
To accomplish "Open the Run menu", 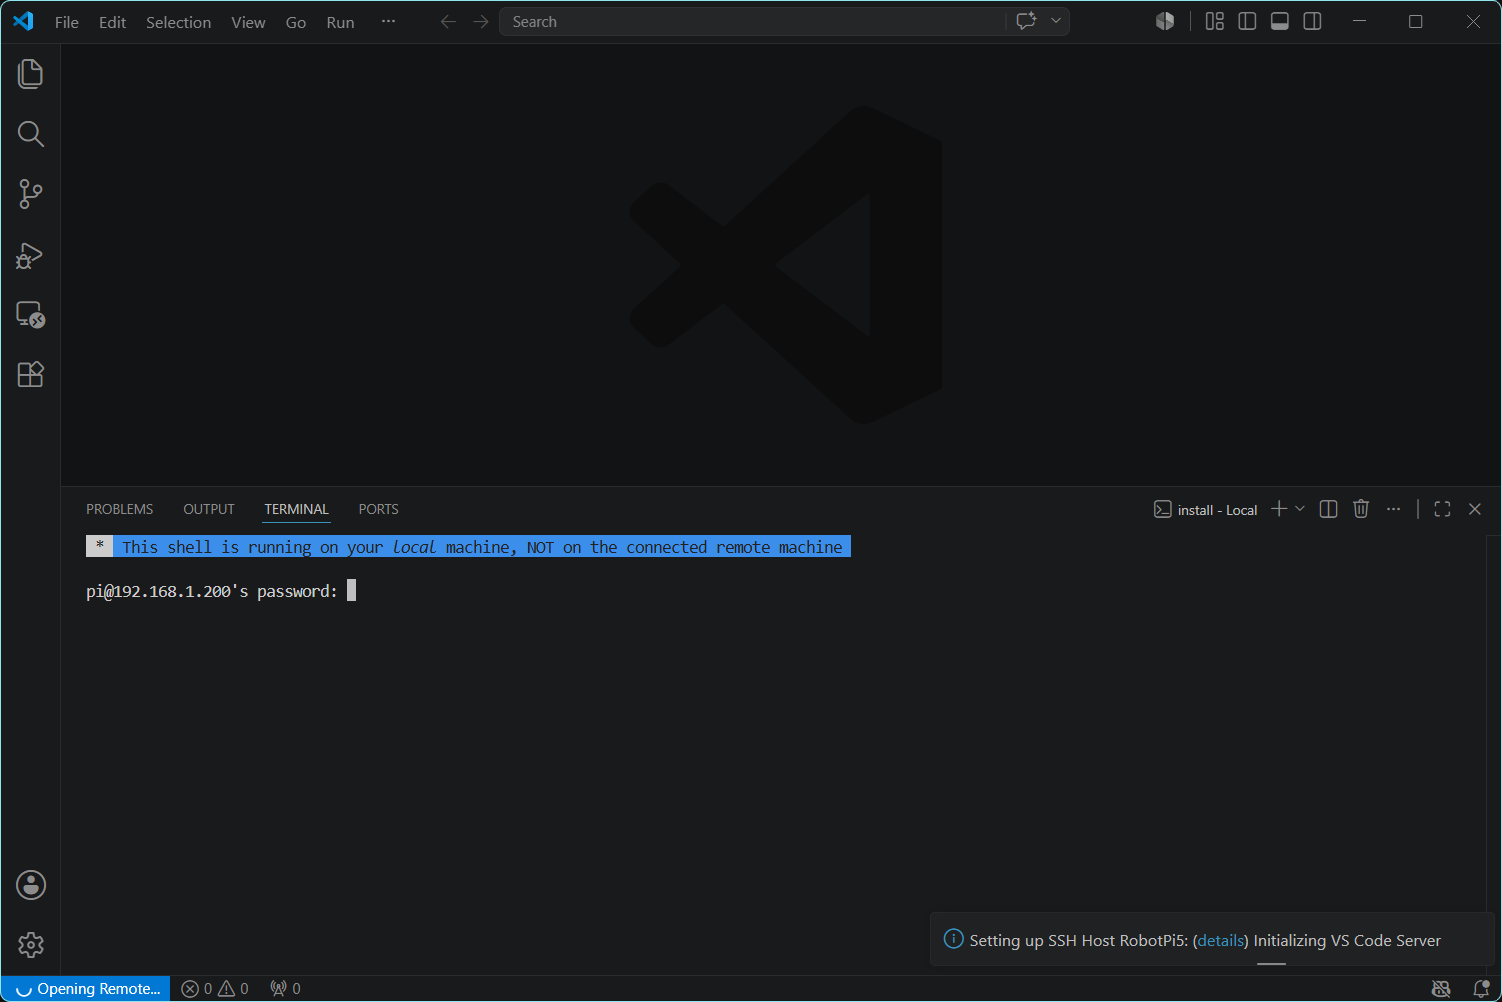I will [340, 22].
